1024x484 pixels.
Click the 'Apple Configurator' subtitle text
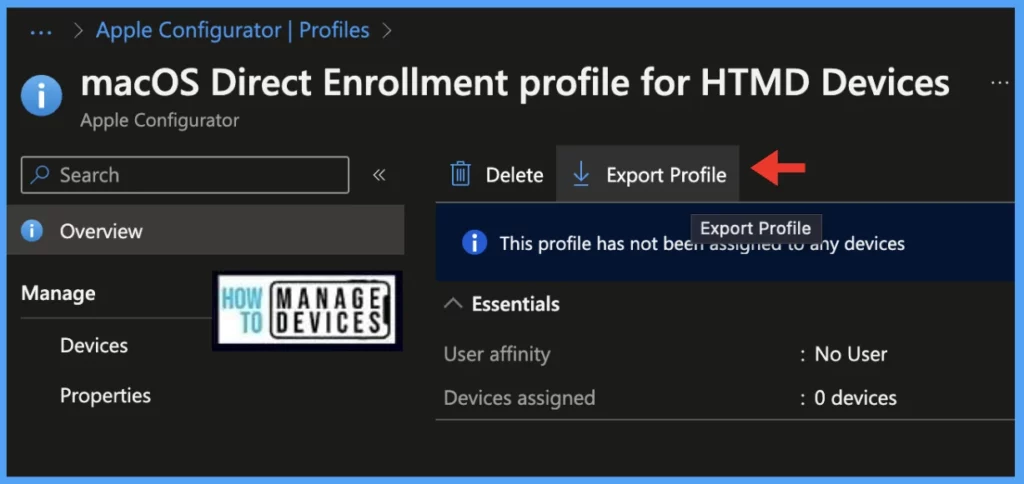click(159, 121)
